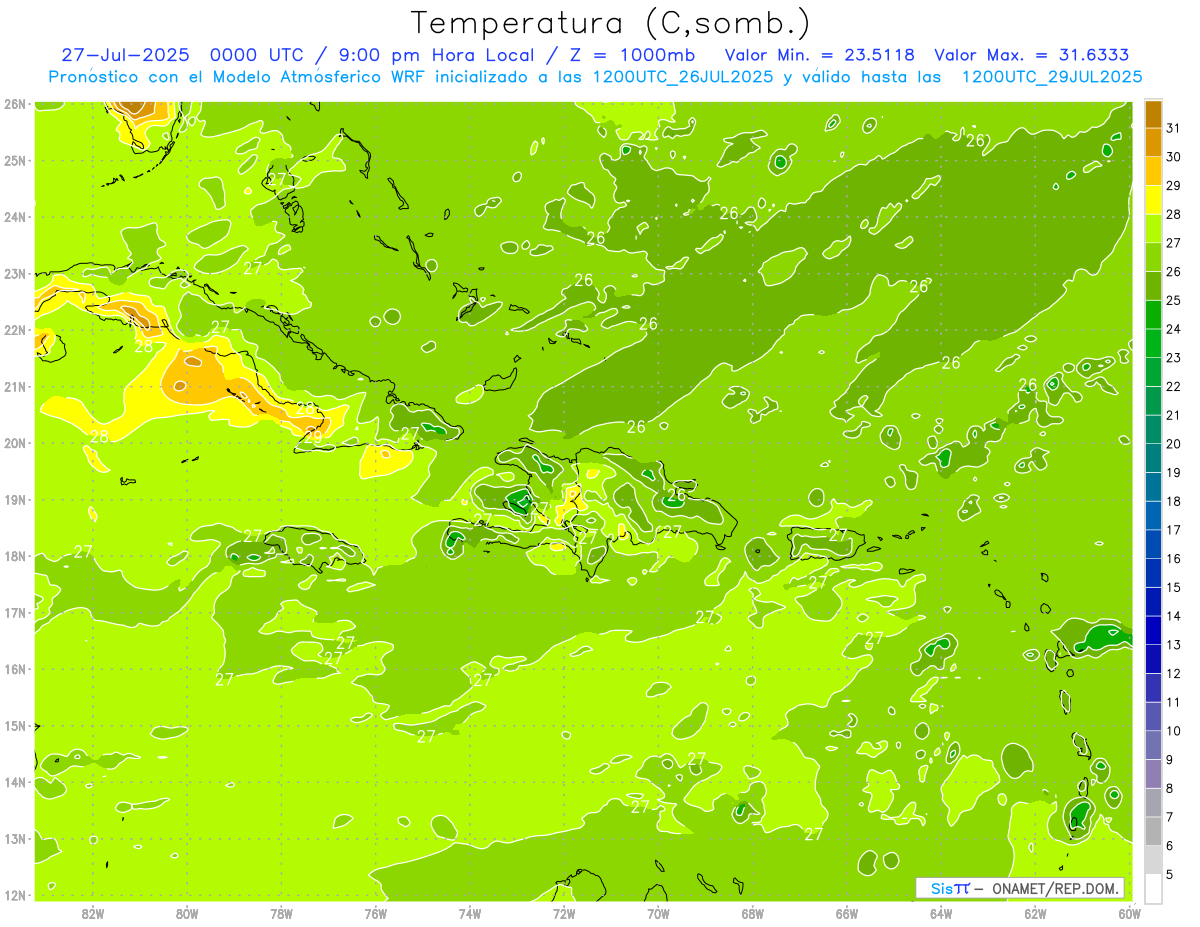The height and width of the screenshot is (927, 1200).
Task: Click the latitude label "15N"
Action: click(x=15, y=725)
